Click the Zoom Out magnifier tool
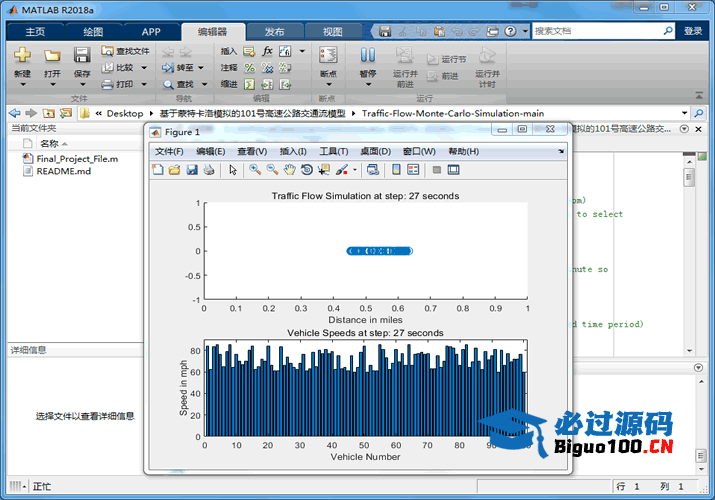This screenshot has height=500, width=715. (x=272, y=170)
